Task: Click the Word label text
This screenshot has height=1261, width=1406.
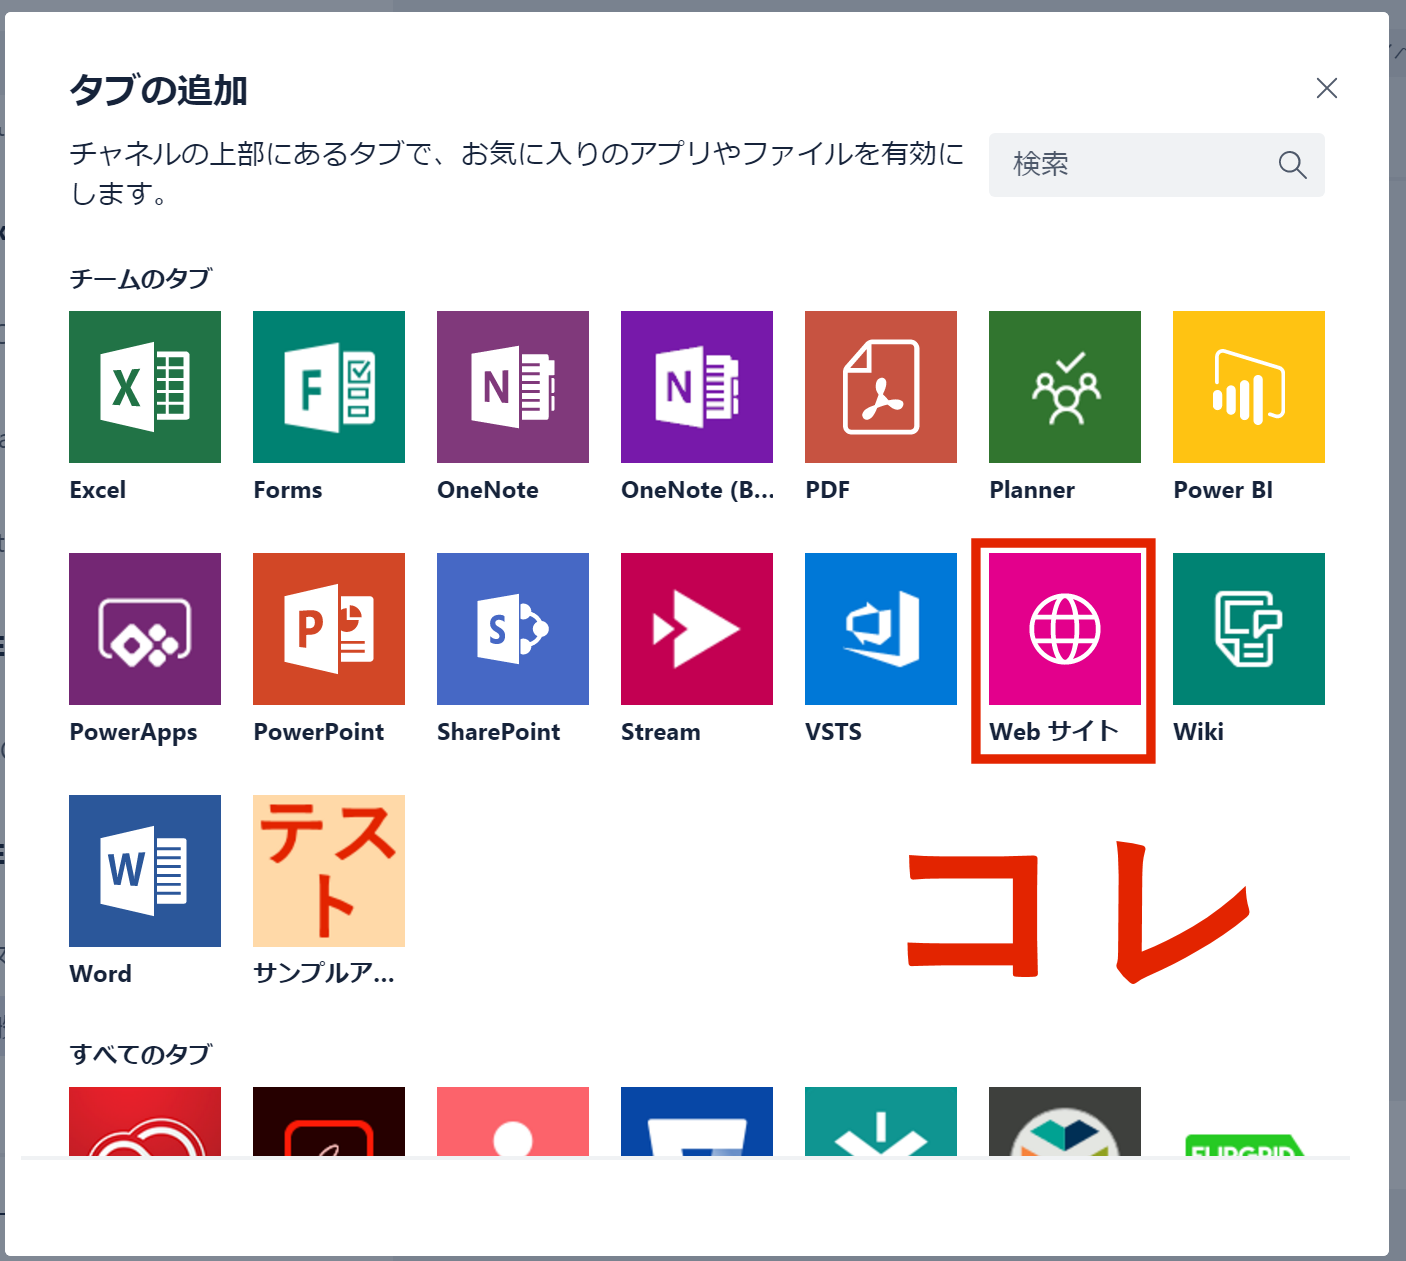Action: [x=100, y=974]
